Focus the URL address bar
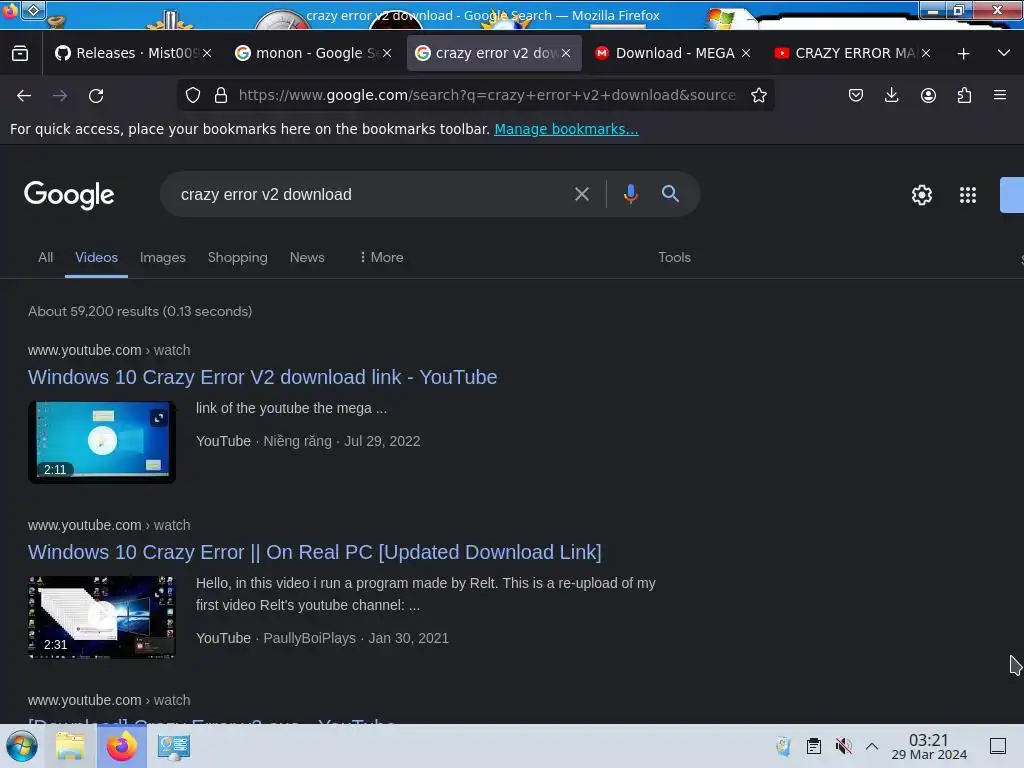 pos(487,95)
